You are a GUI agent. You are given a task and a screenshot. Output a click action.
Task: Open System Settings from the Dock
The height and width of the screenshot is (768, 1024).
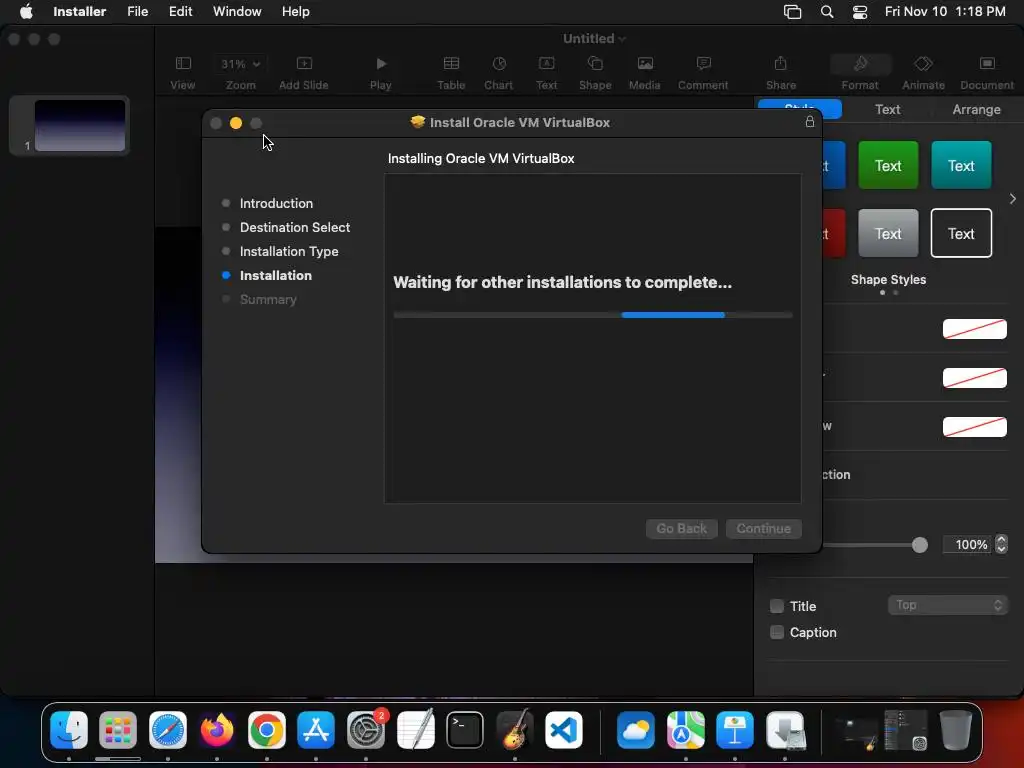(x=366, y=730)
